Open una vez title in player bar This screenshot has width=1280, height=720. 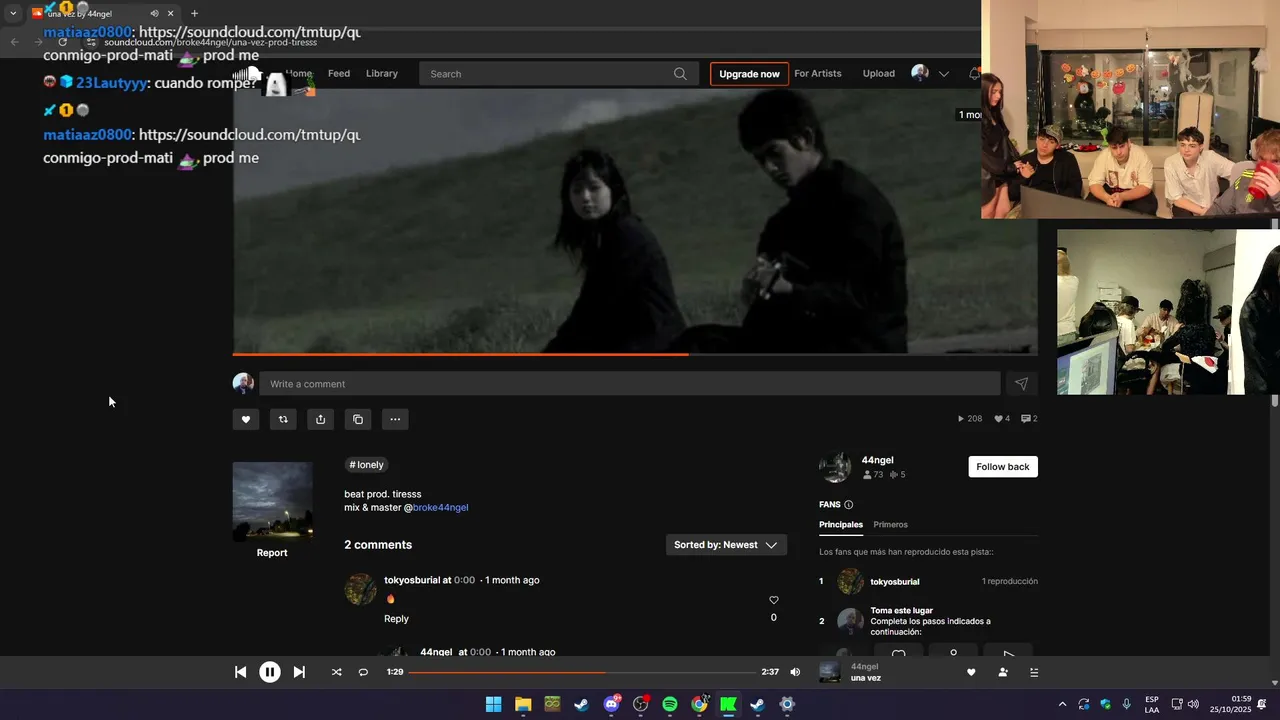[866, 678]
